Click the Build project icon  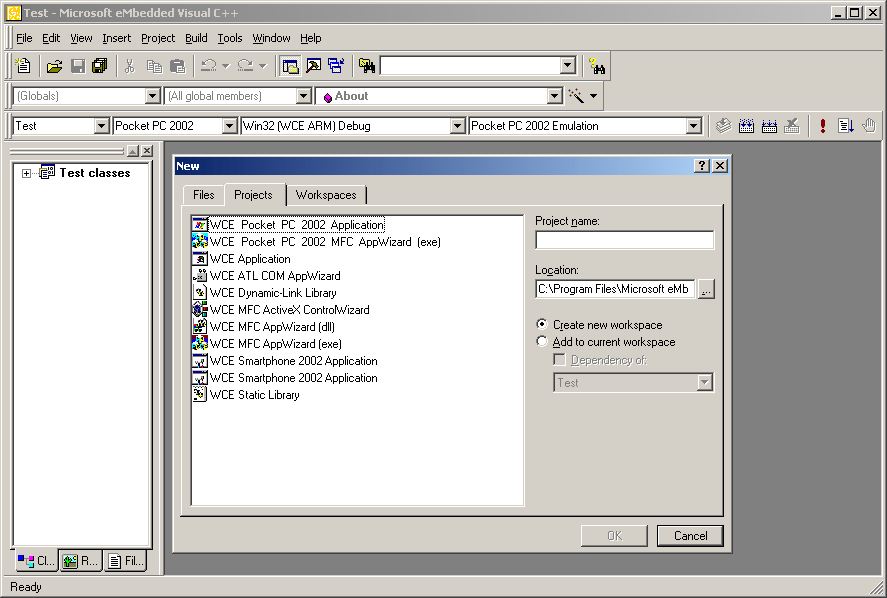tap(746, 126)
